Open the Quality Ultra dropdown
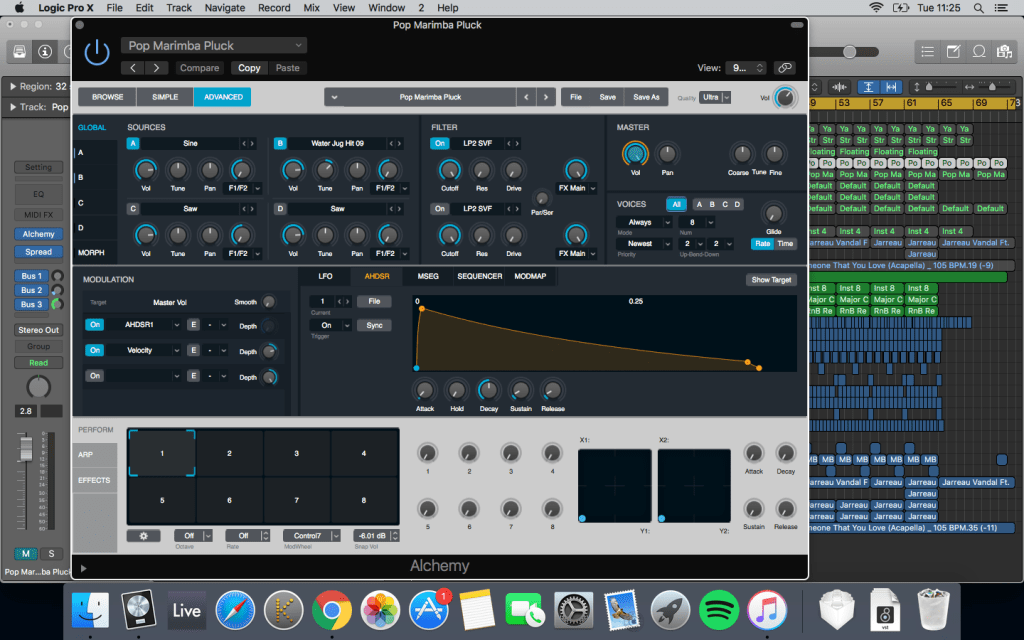Screen dimensions: 1024x640 (715, 97)
